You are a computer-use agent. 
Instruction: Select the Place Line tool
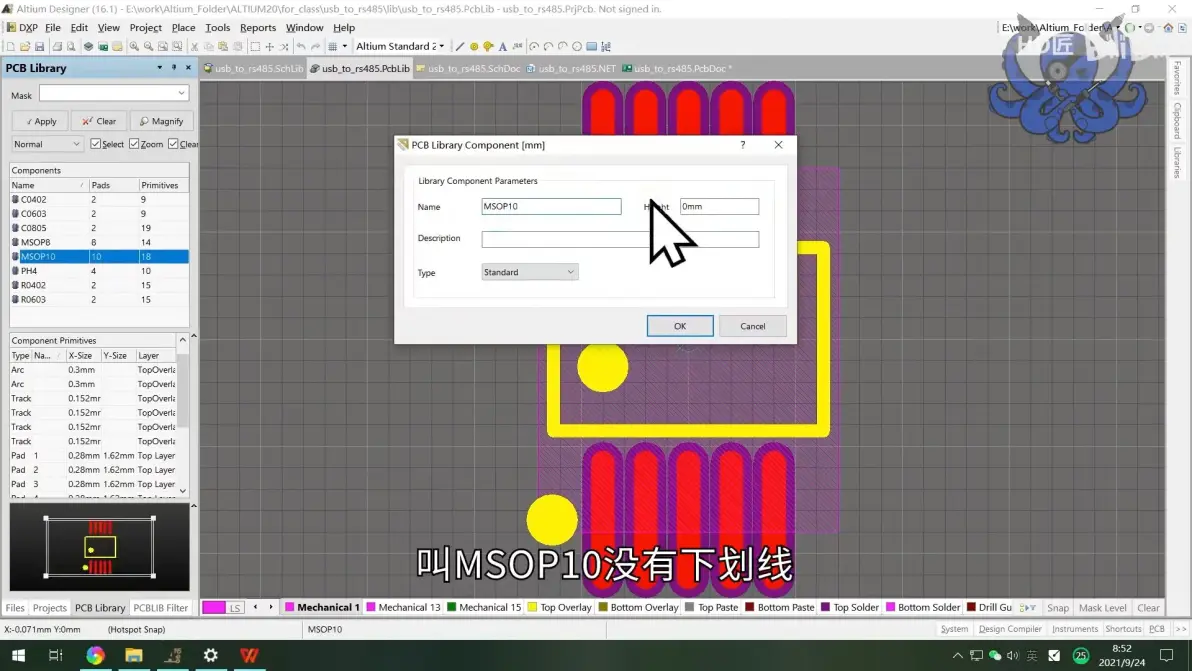(459, 46)
